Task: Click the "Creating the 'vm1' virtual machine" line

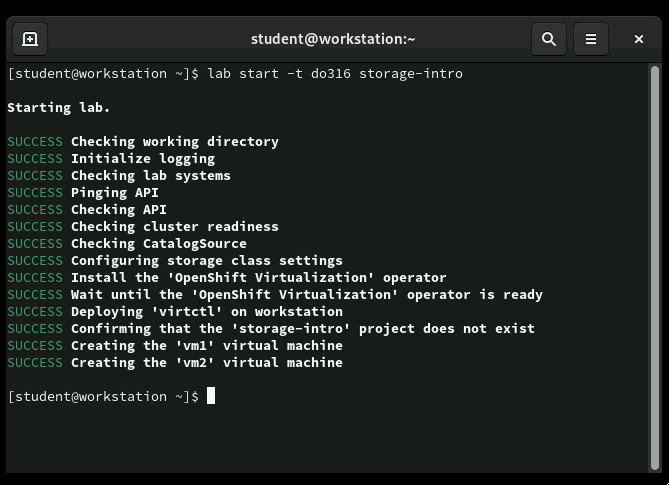Action: pos(206,345)
